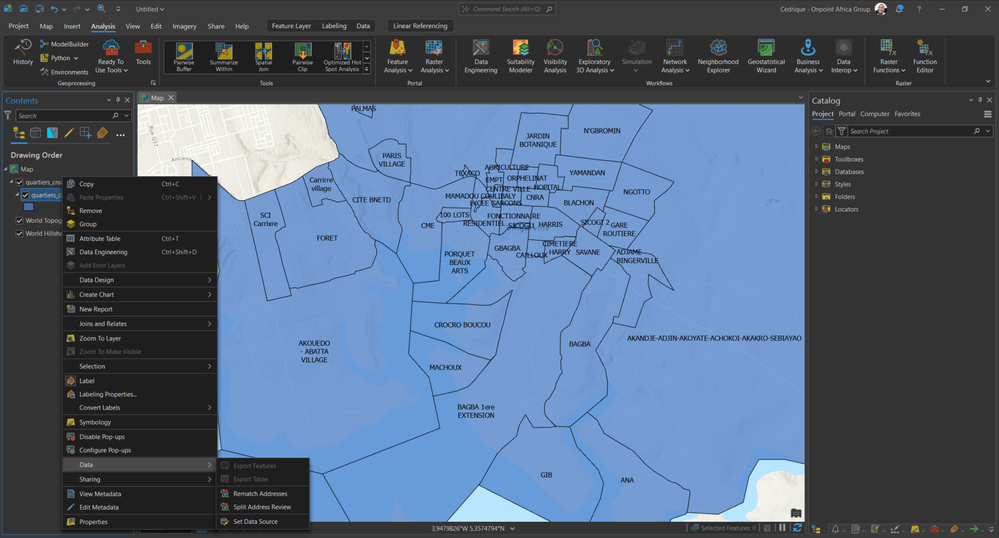Screen dimensions: 999x538
Task: Select Set Data Source in submenu
Action: [x=255, y=521]
